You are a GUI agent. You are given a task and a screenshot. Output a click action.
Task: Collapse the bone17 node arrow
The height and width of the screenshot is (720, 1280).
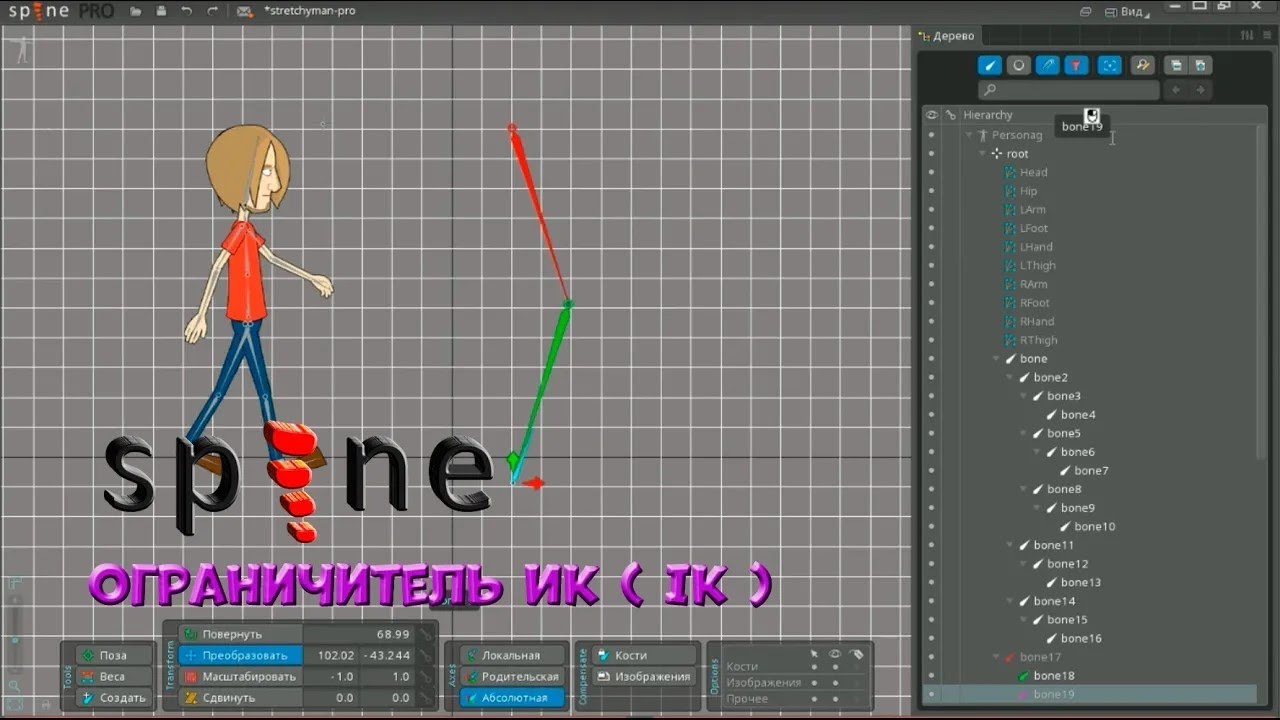(x=997, y=657)
